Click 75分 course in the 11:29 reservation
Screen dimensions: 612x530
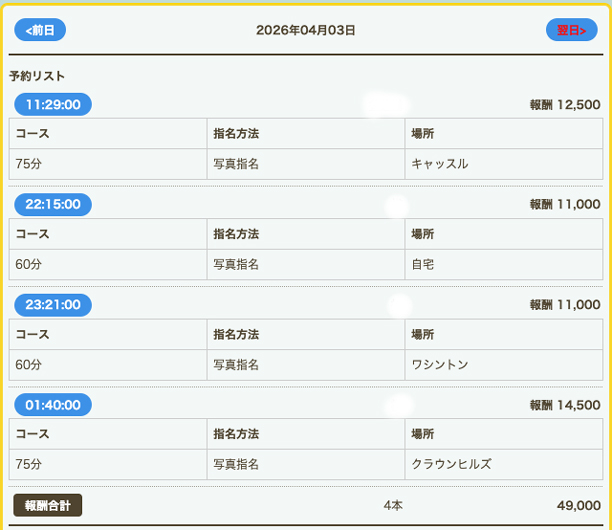[29, 164]
